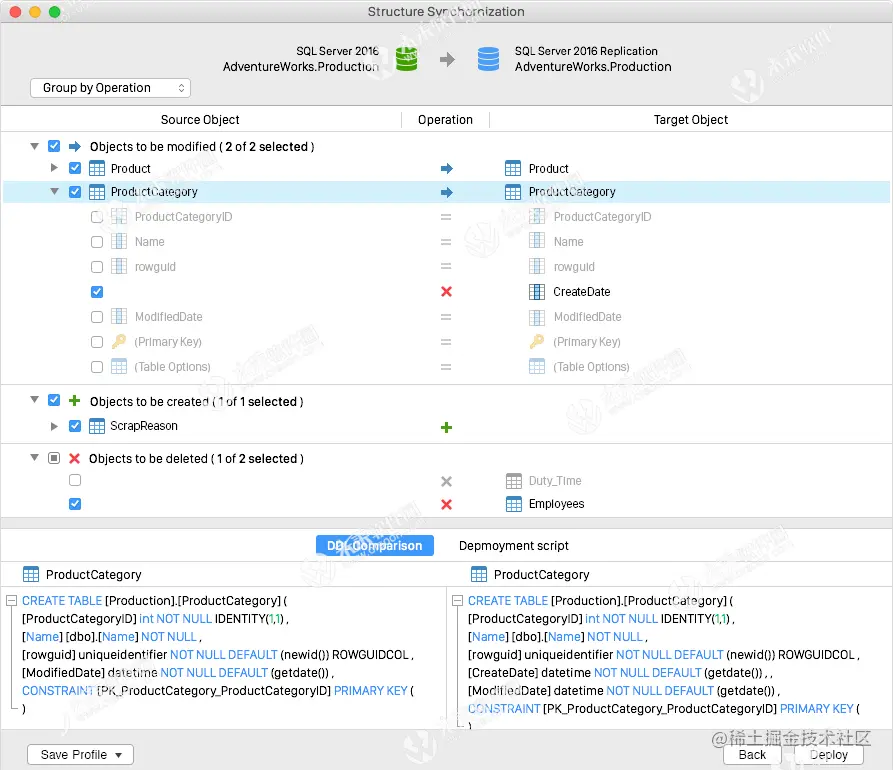
Task: Click the Employees table icon
Action: (514, 504)
